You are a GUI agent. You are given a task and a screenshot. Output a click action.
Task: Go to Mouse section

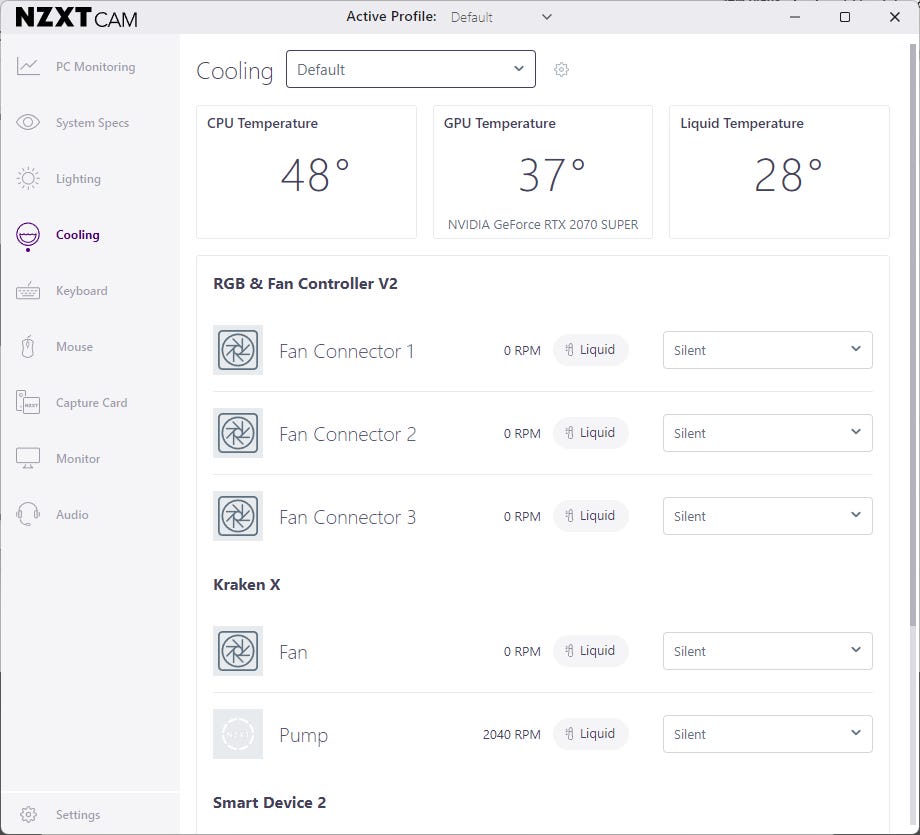74,347
